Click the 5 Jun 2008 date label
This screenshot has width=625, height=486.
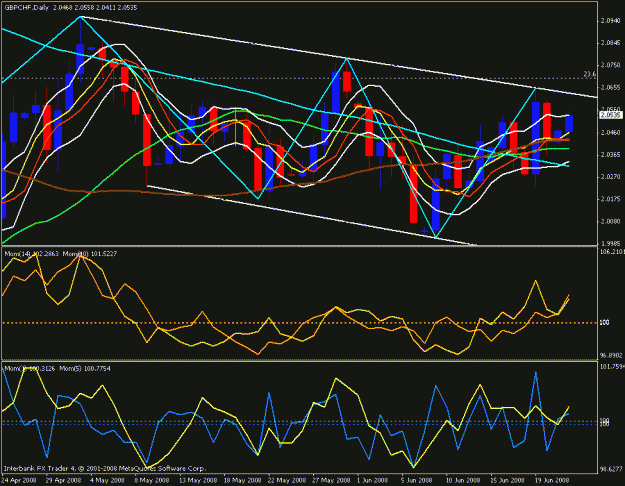(417, 480)
